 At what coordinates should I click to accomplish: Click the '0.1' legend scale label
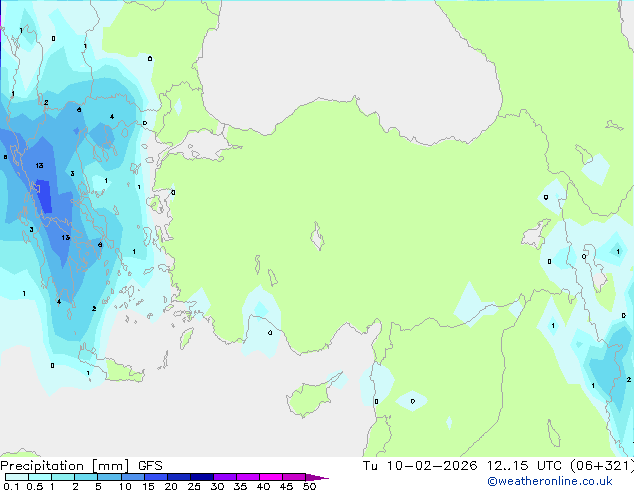[x=11, y=486]
